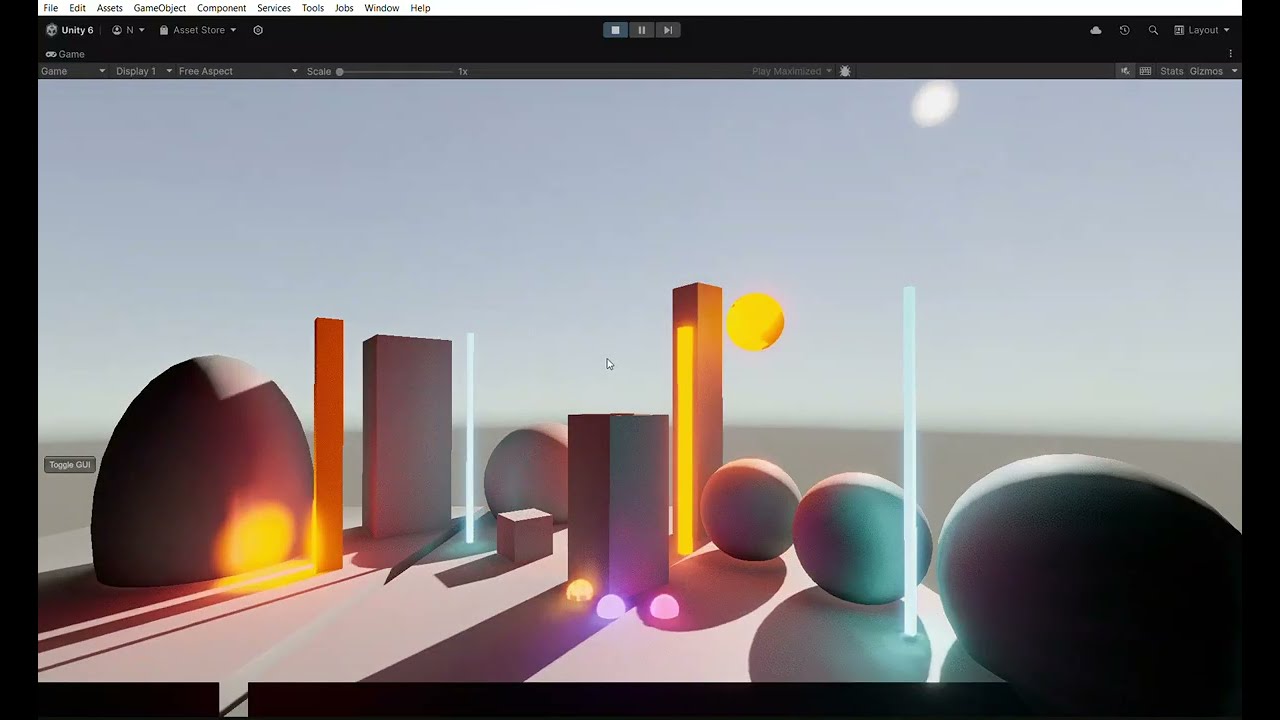This screenshot has width=1280, height=720.
Task: Open version history clock icon
Action: pyautogui.click(x=1124, y=30)
